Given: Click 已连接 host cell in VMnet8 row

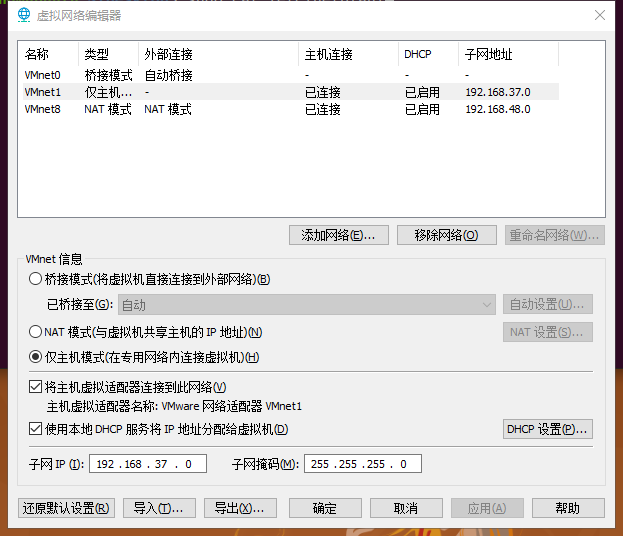Looking at the screenshot, I should [323, 109].
